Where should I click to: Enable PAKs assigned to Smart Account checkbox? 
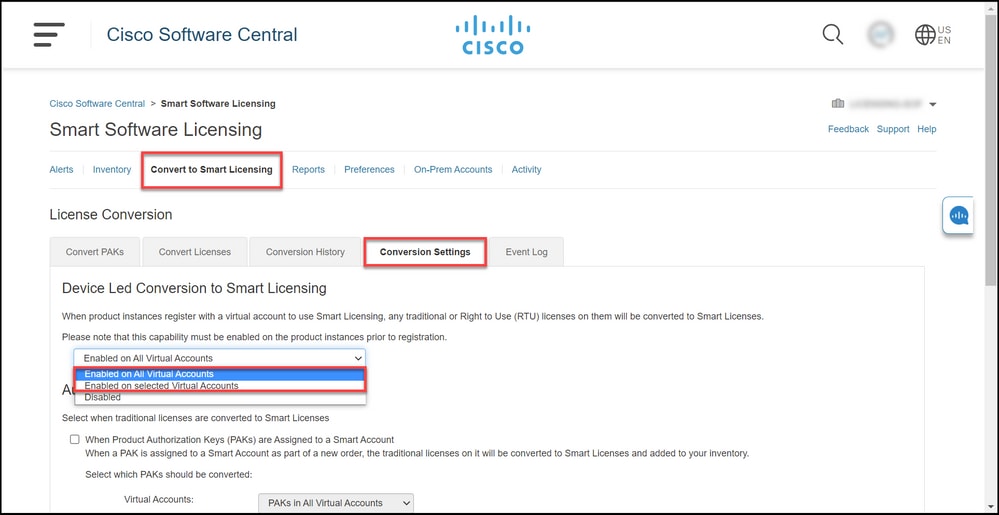coord(75,439)
